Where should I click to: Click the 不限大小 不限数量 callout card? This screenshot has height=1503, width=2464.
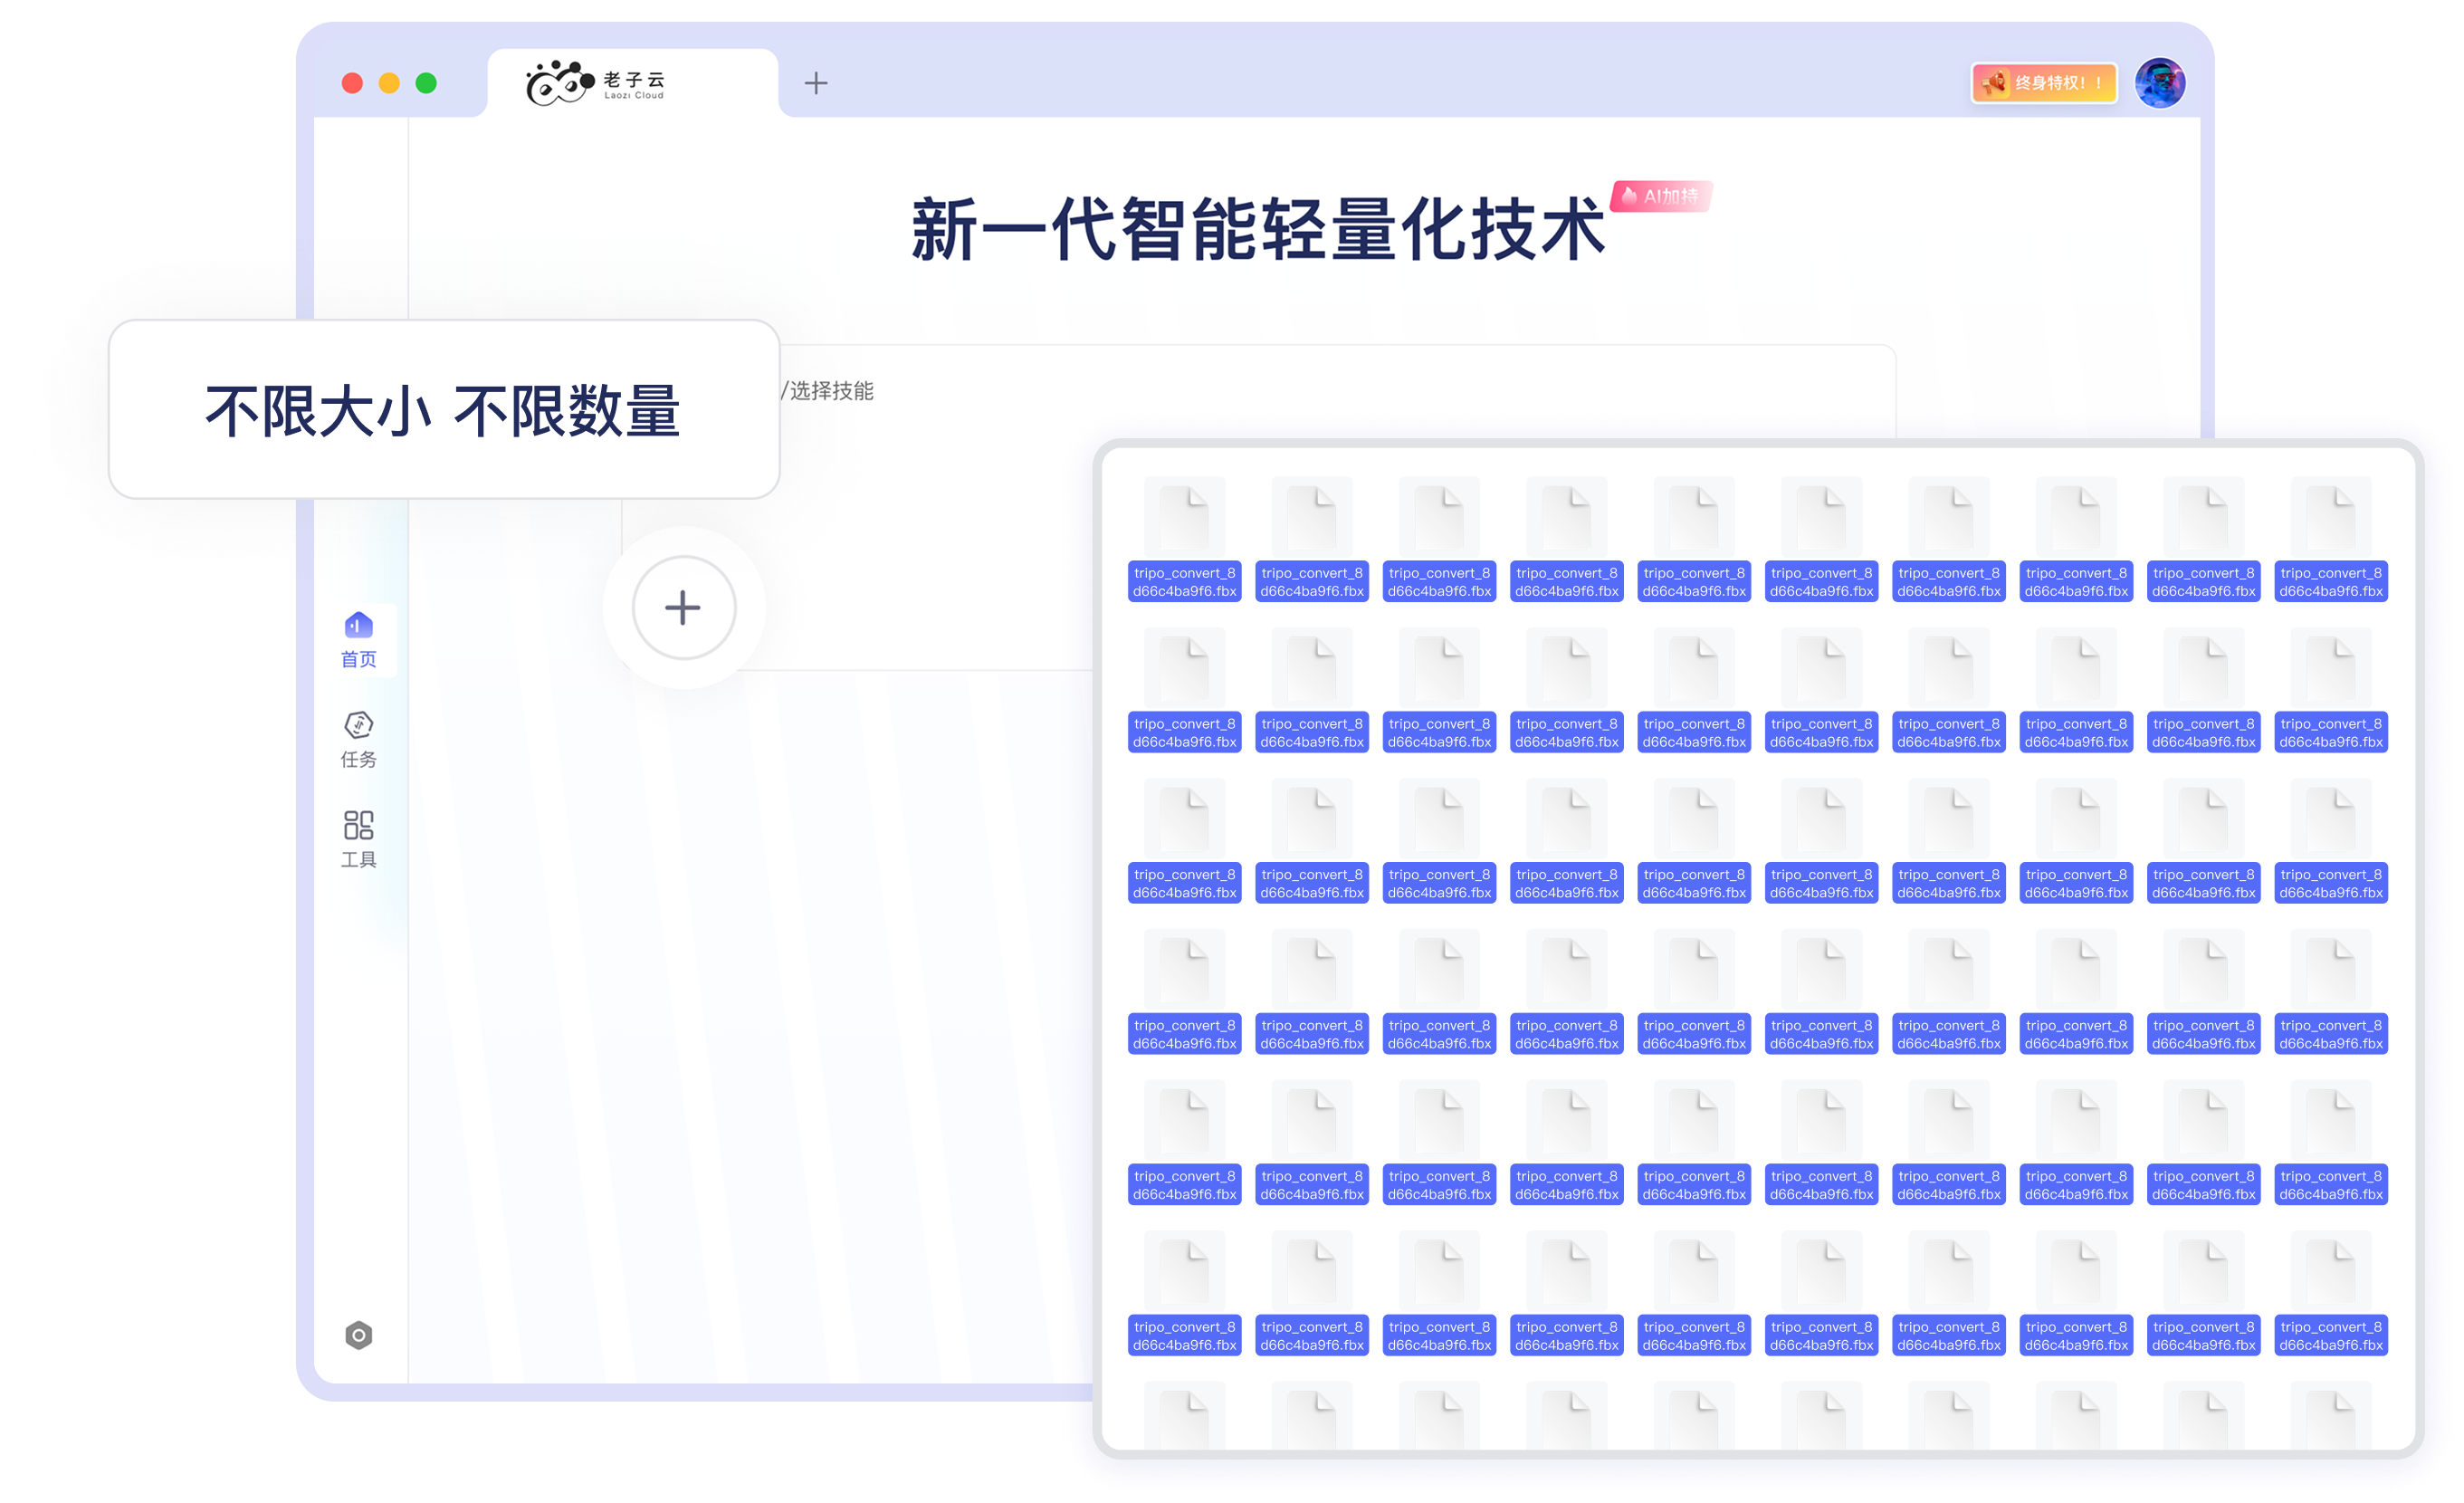(x=443, y=410)
